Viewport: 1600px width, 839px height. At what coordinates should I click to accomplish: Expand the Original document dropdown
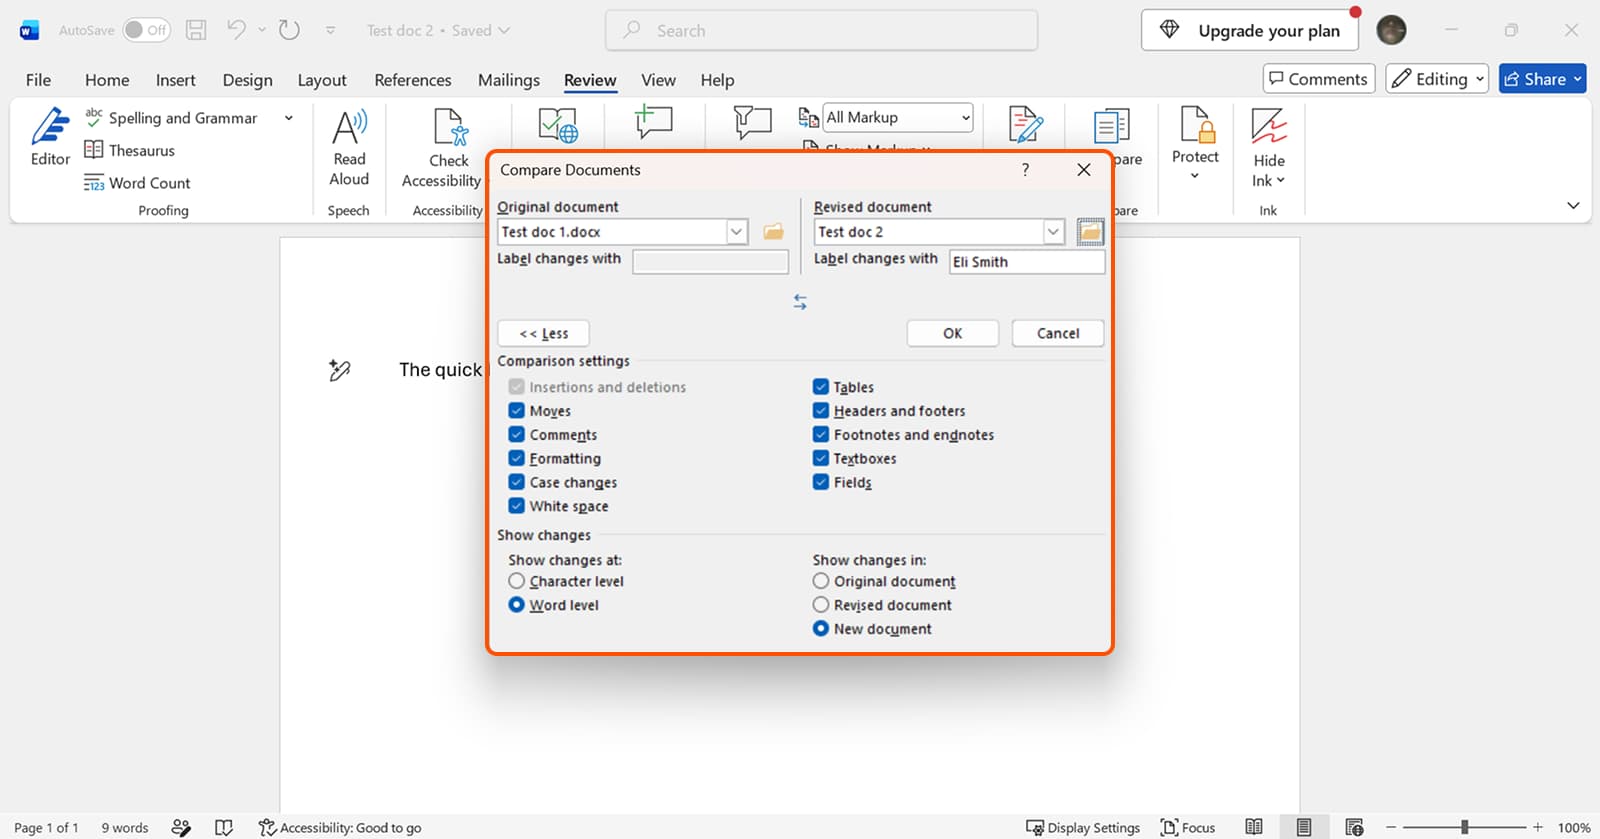point(736,232)
